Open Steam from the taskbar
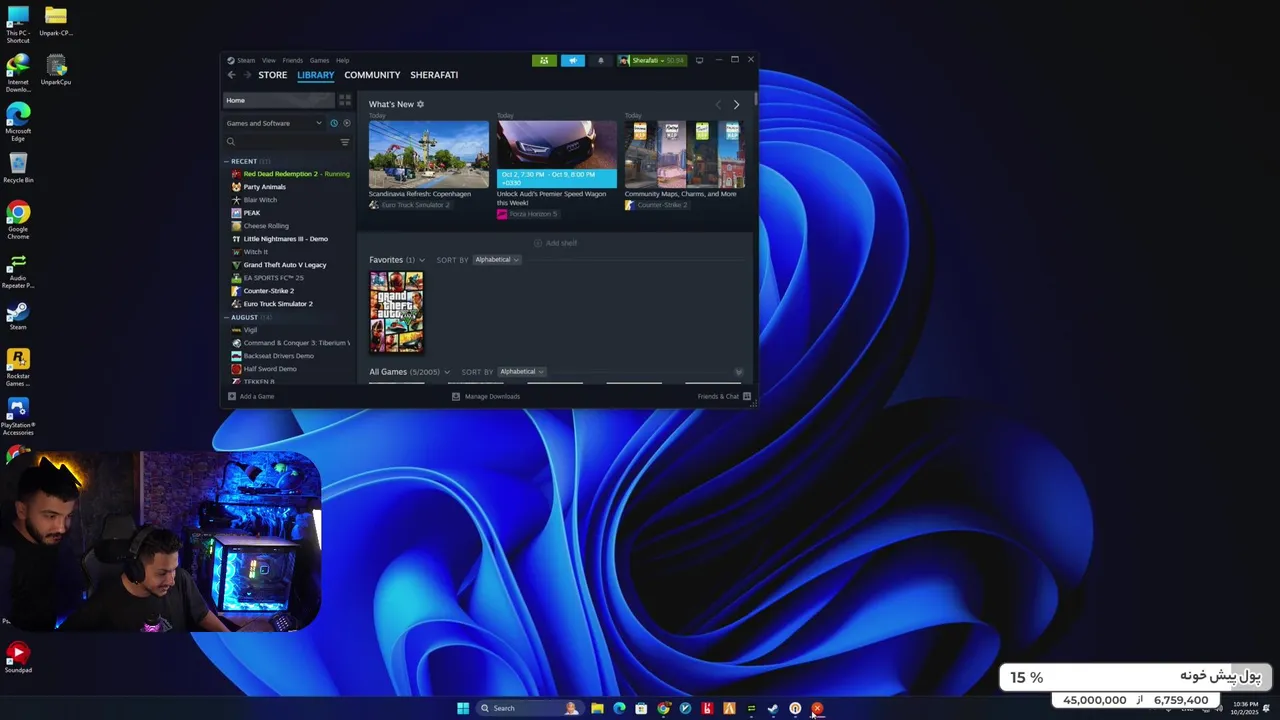This screenshot has width=1280, height=720. point(773,708)
